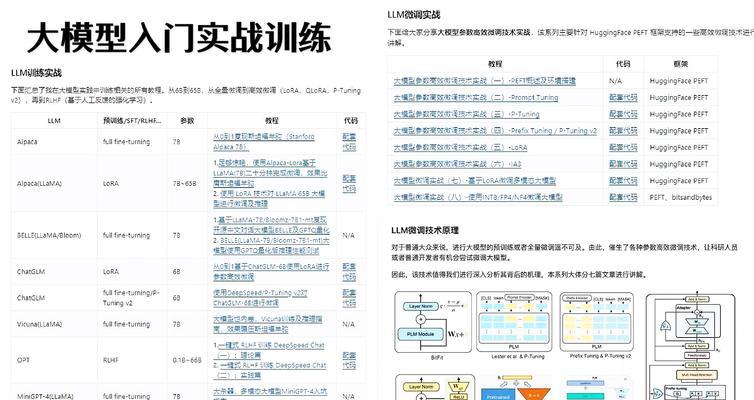Click the 0.1B~66B parameter cell

point(187,360)
